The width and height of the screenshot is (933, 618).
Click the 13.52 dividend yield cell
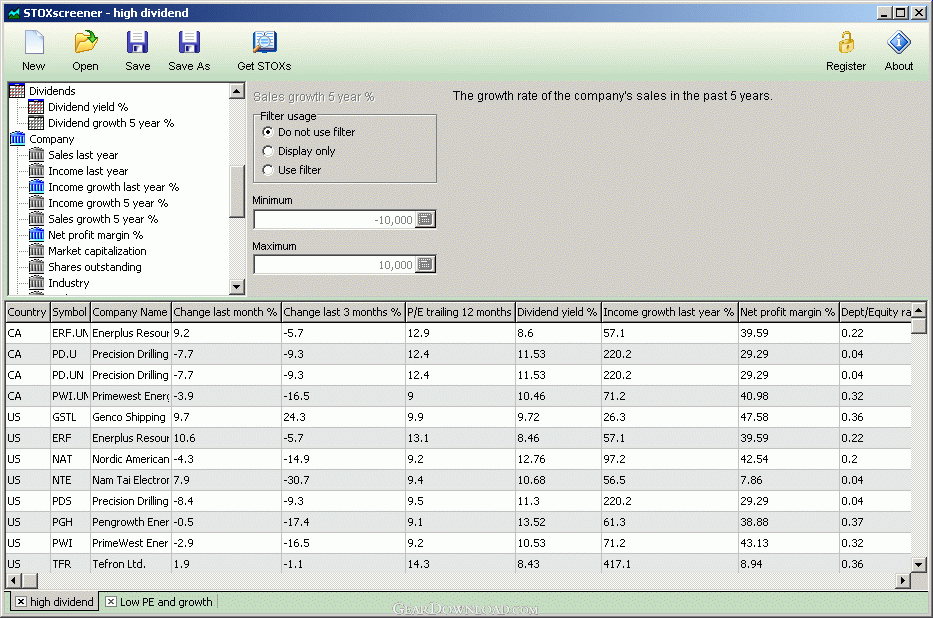558,522
